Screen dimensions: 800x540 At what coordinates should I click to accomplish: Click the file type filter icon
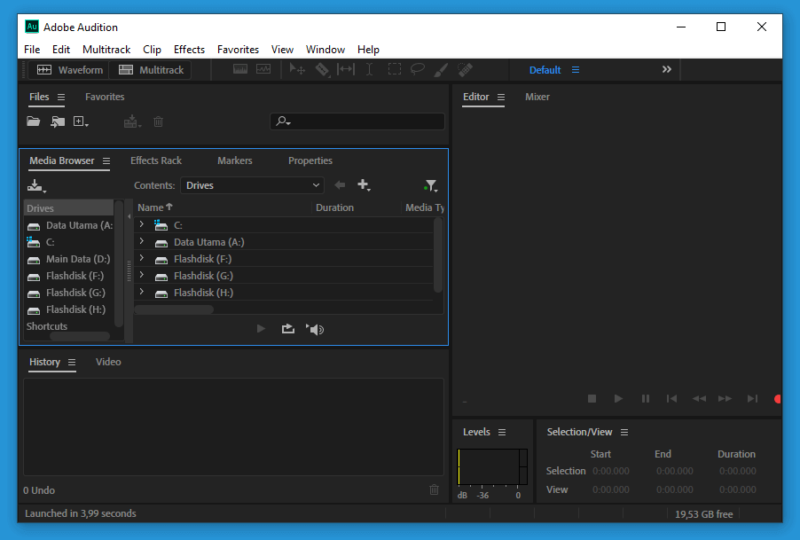431,185
